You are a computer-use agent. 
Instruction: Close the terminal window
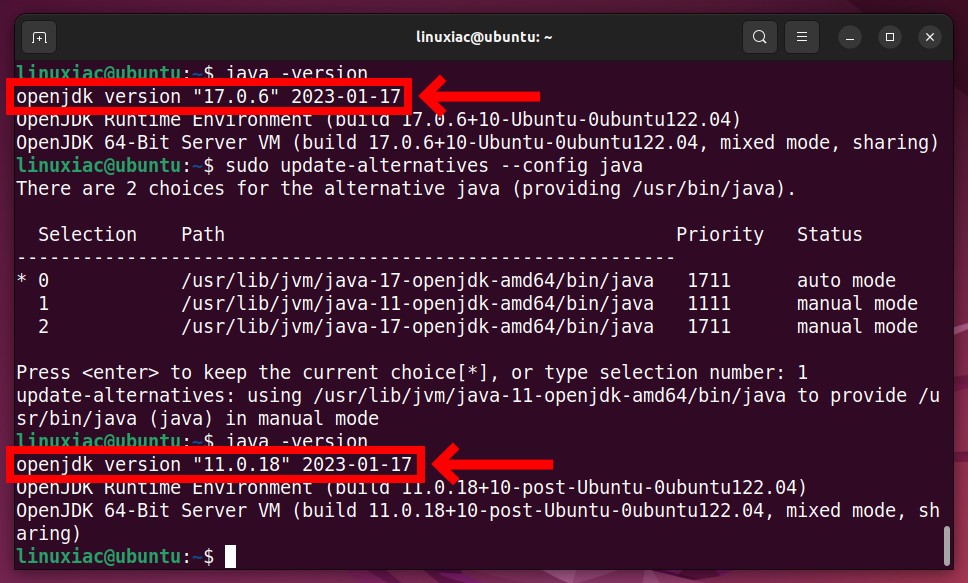pos(930,38)
